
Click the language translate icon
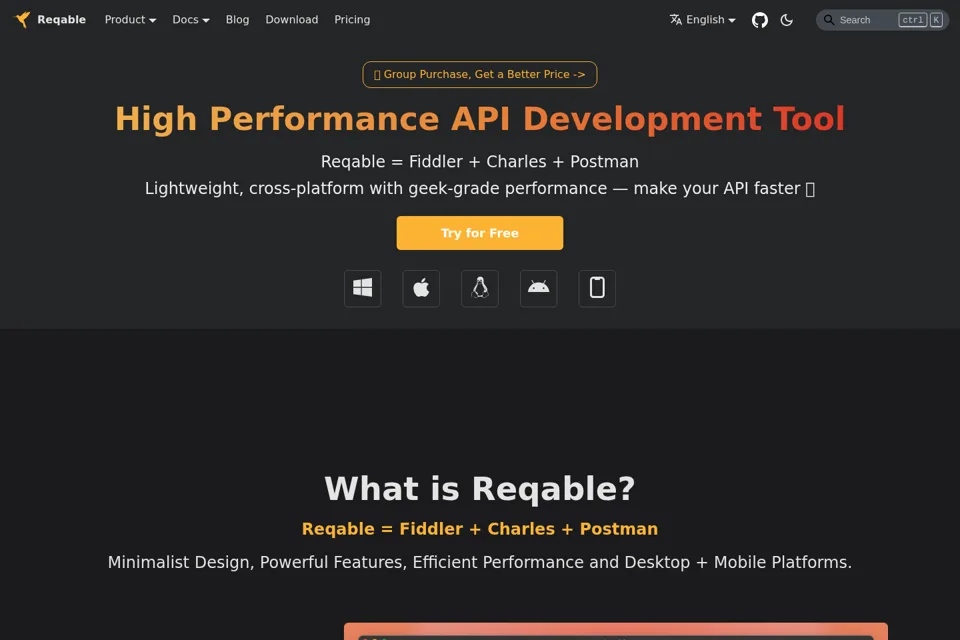(x=675, y=20)
